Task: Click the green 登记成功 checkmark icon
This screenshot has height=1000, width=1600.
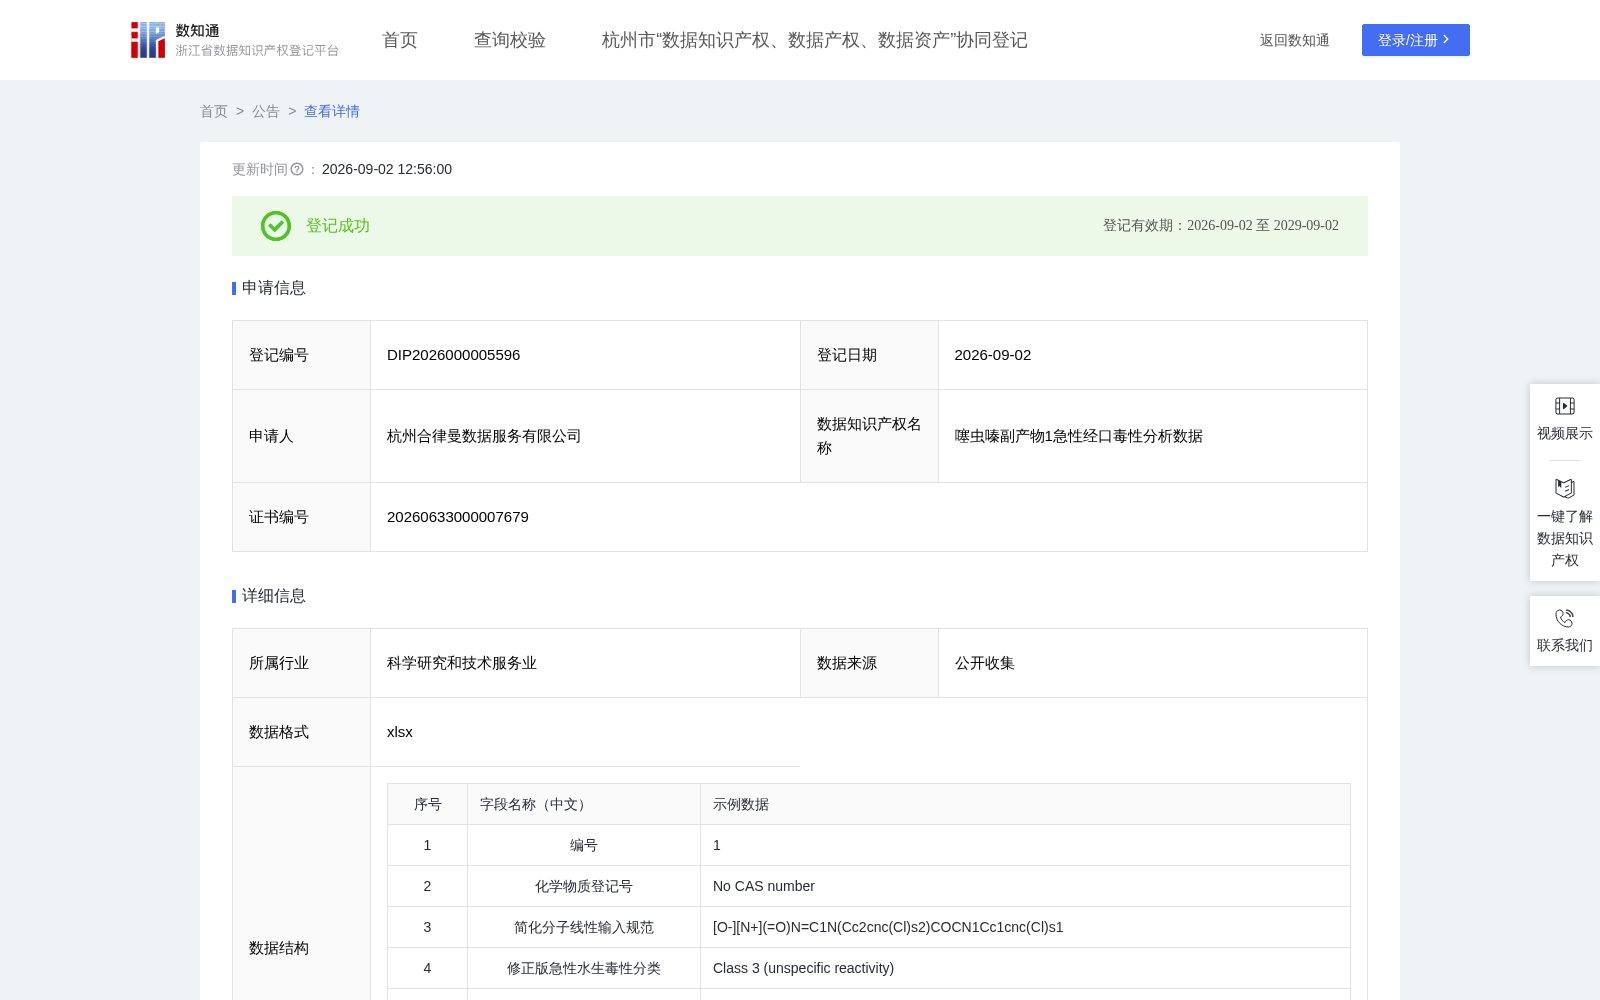Action: [x=276, y=226]
